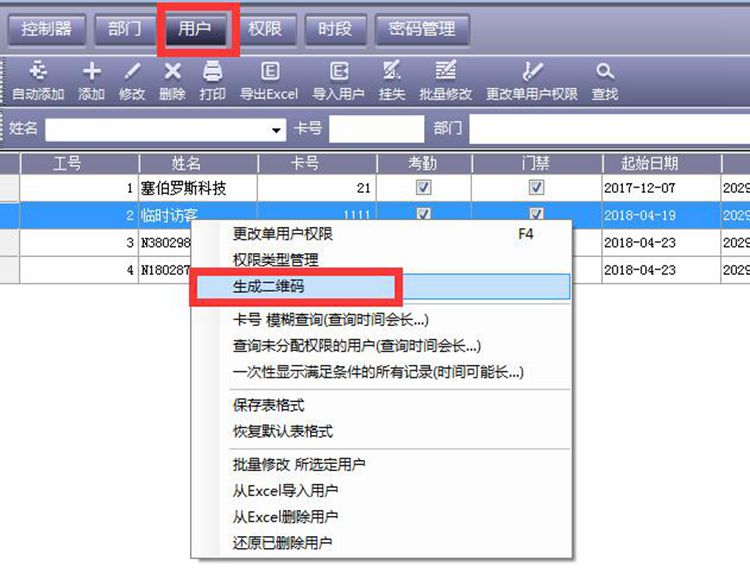Click the 自动添加 (auto add) toolbar icon
This screenshot has height=572, width=750.
pos(38,72)
